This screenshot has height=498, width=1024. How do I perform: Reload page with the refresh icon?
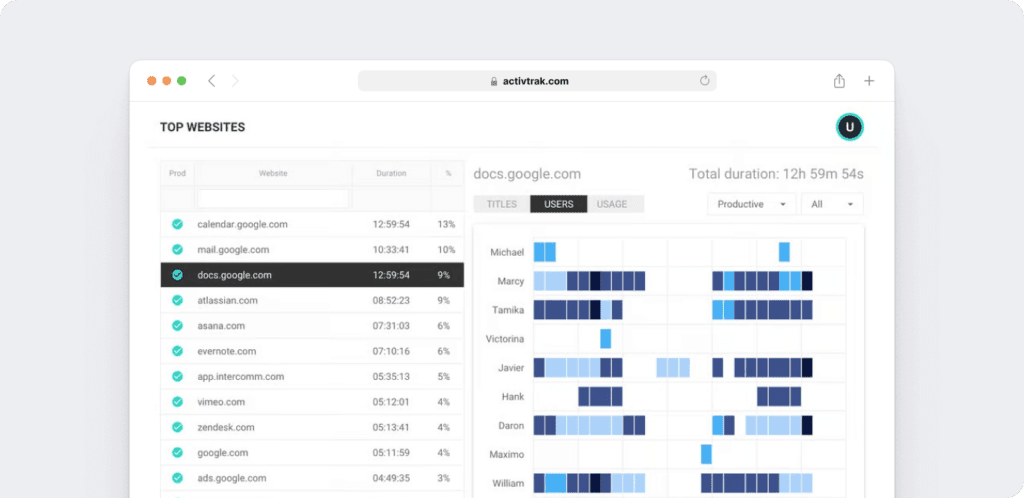(x=704, y=81)
